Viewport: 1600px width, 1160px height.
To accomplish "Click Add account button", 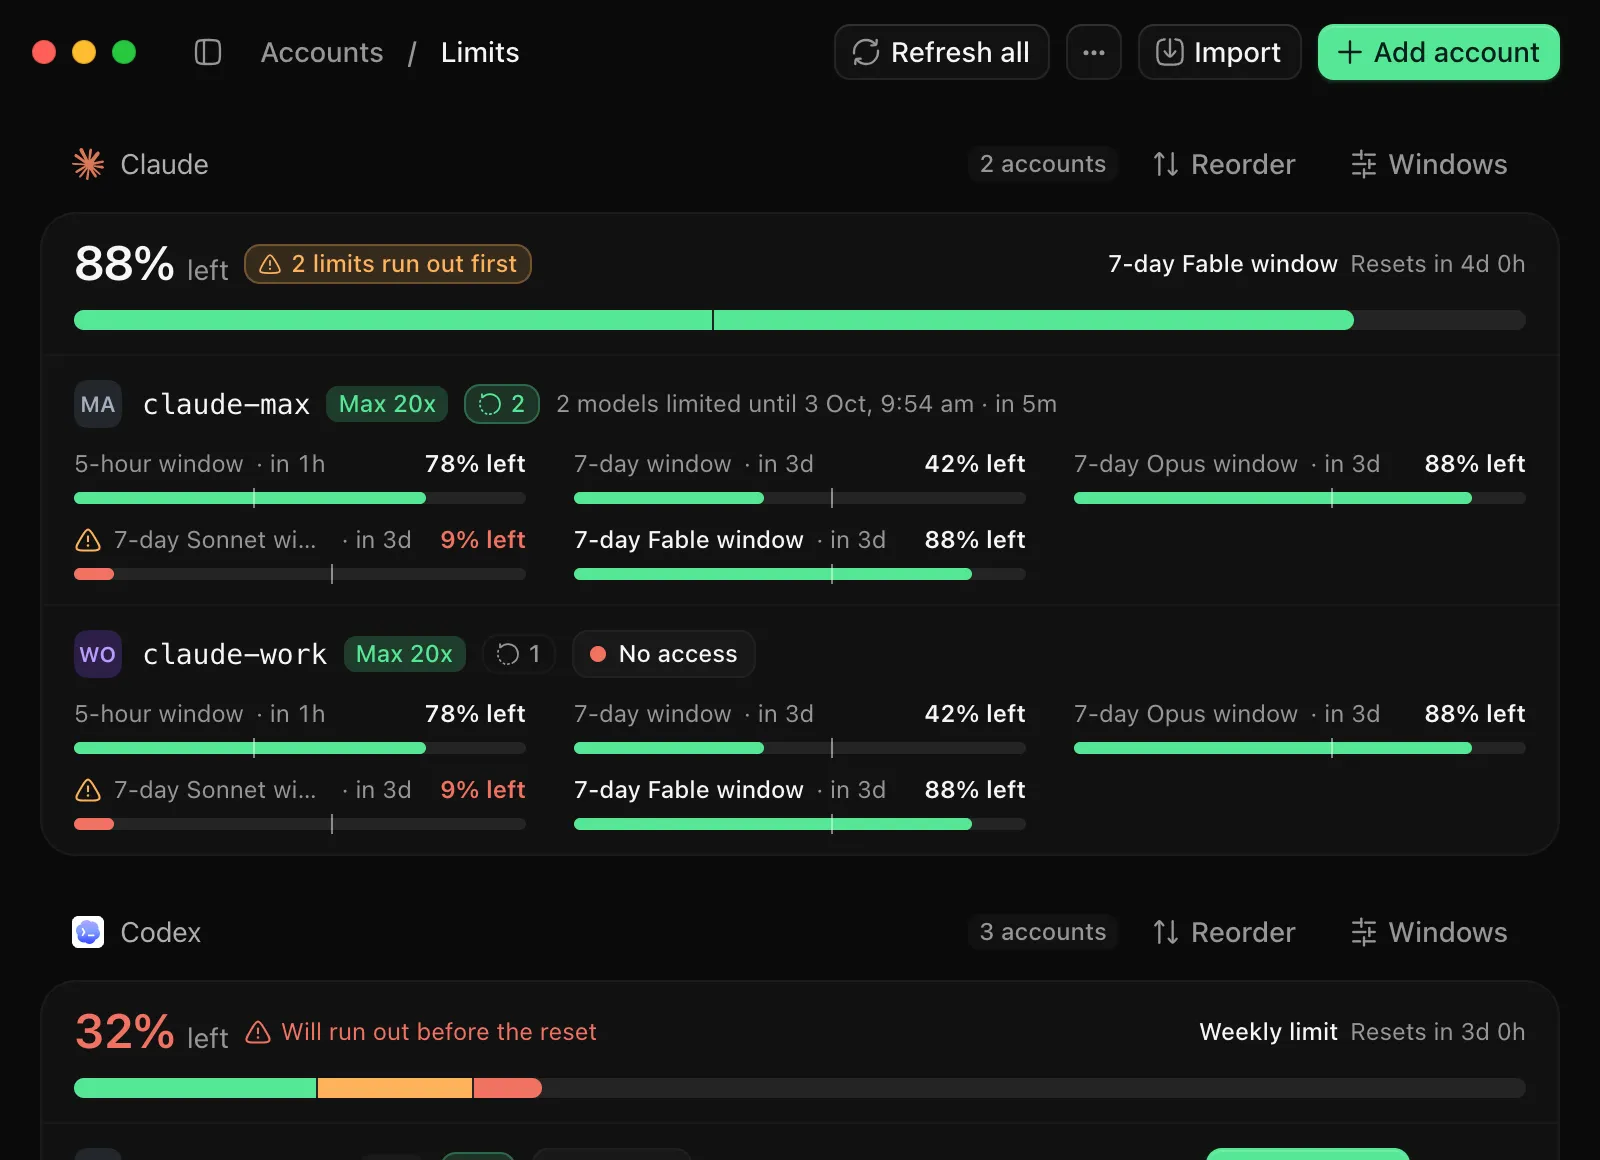I will (x=1438, y=52).
